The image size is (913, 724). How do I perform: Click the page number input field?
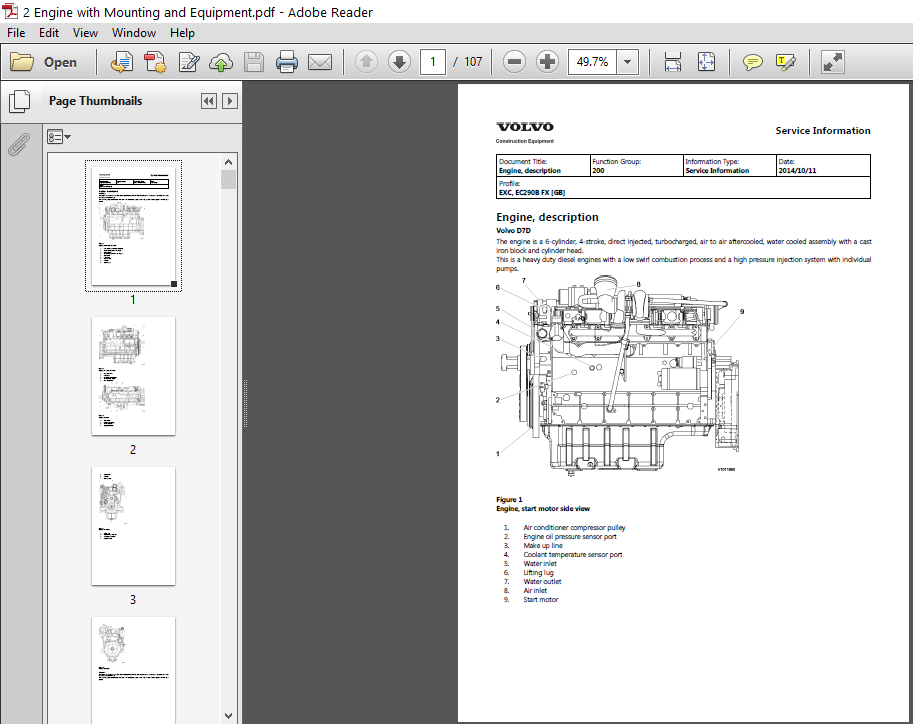point(433,62)
